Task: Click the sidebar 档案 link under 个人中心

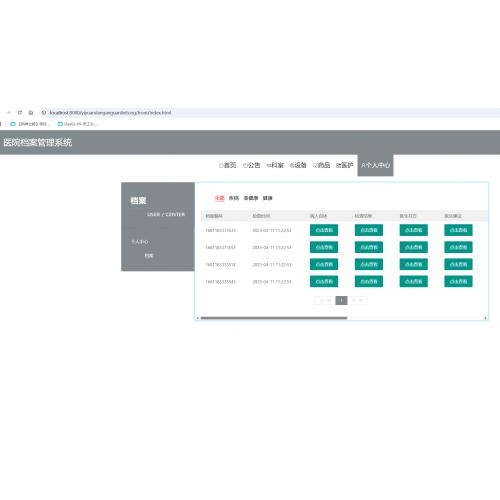Action: 149,256
